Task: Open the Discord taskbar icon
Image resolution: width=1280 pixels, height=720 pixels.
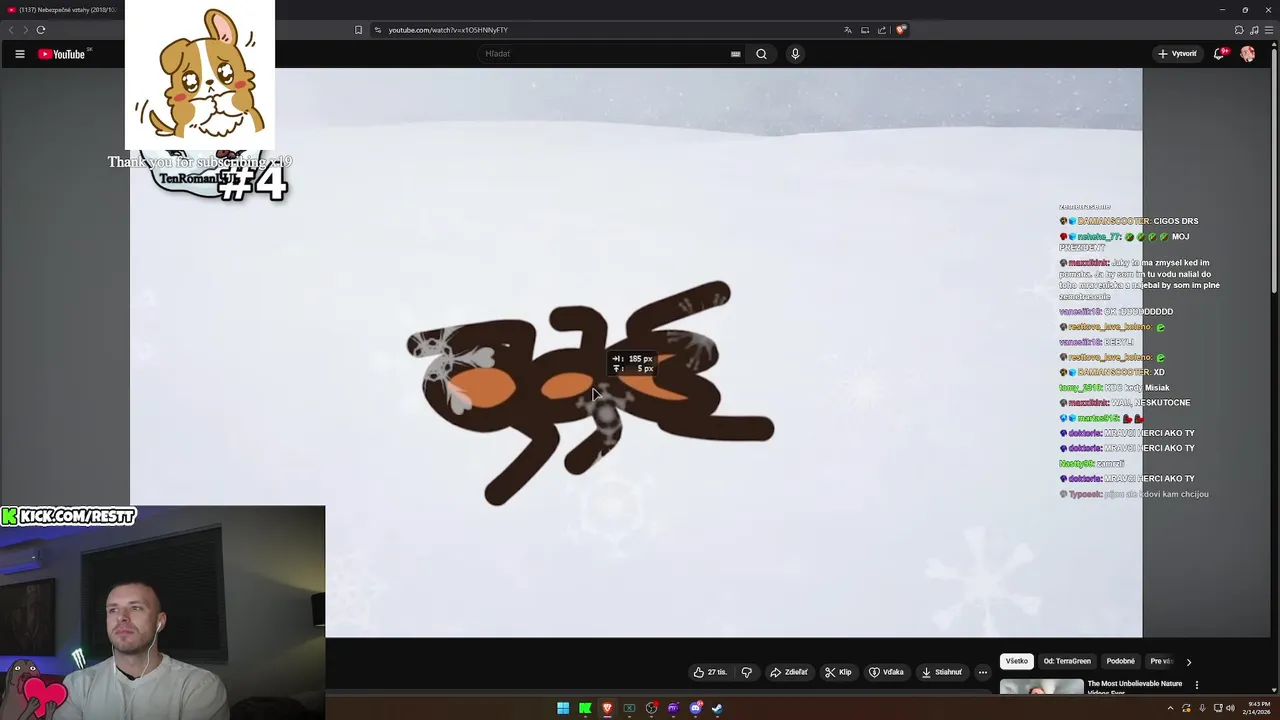Action: pyautogui.click(x=696, y=708)
